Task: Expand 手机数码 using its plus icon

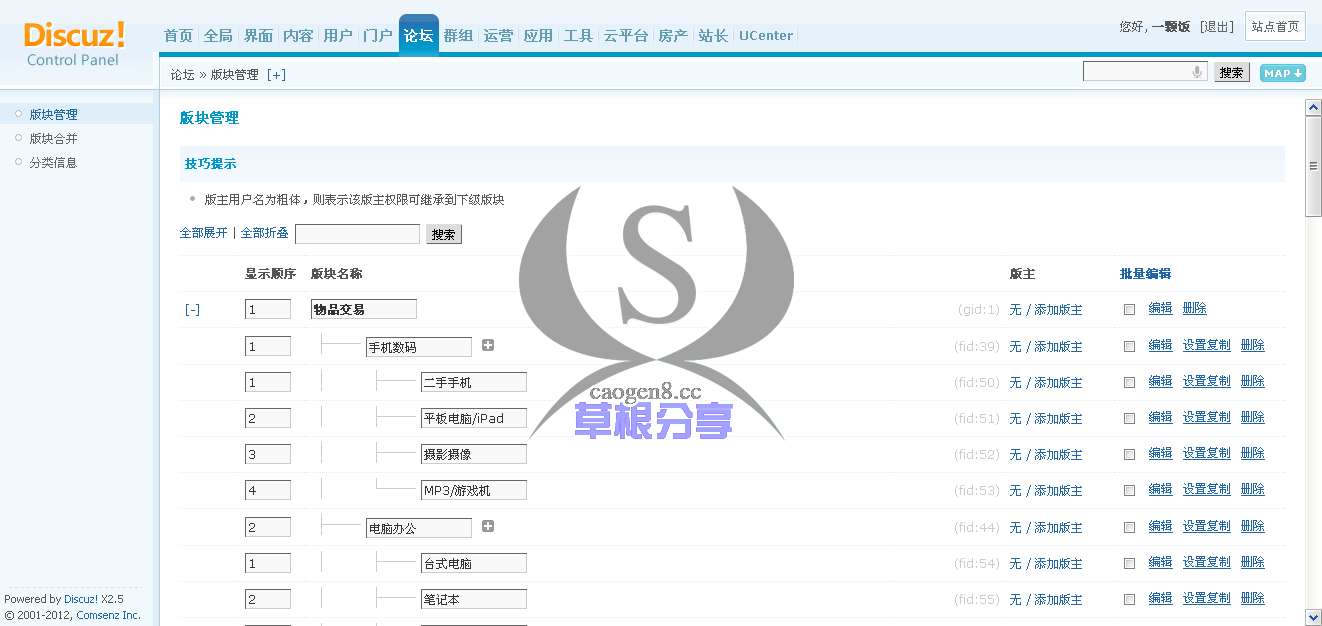Action: (487, 344)
